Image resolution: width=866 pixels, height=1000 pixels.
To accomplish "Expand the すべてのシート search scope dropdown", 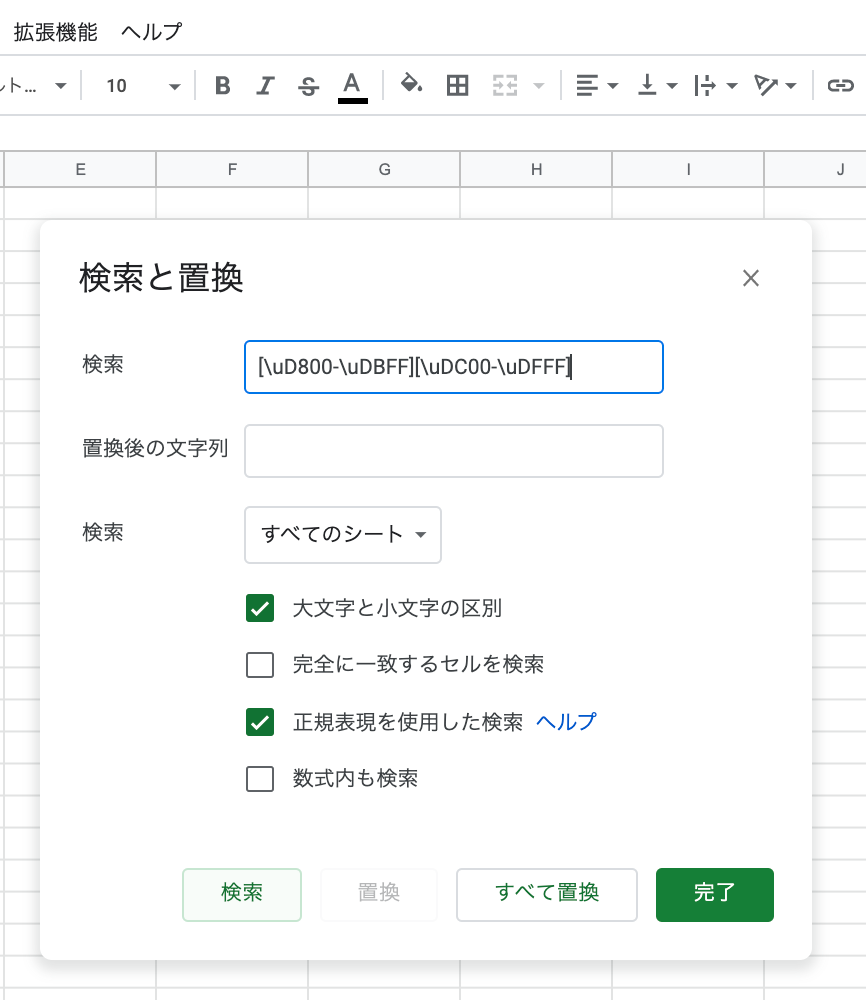I will (343, 535).
